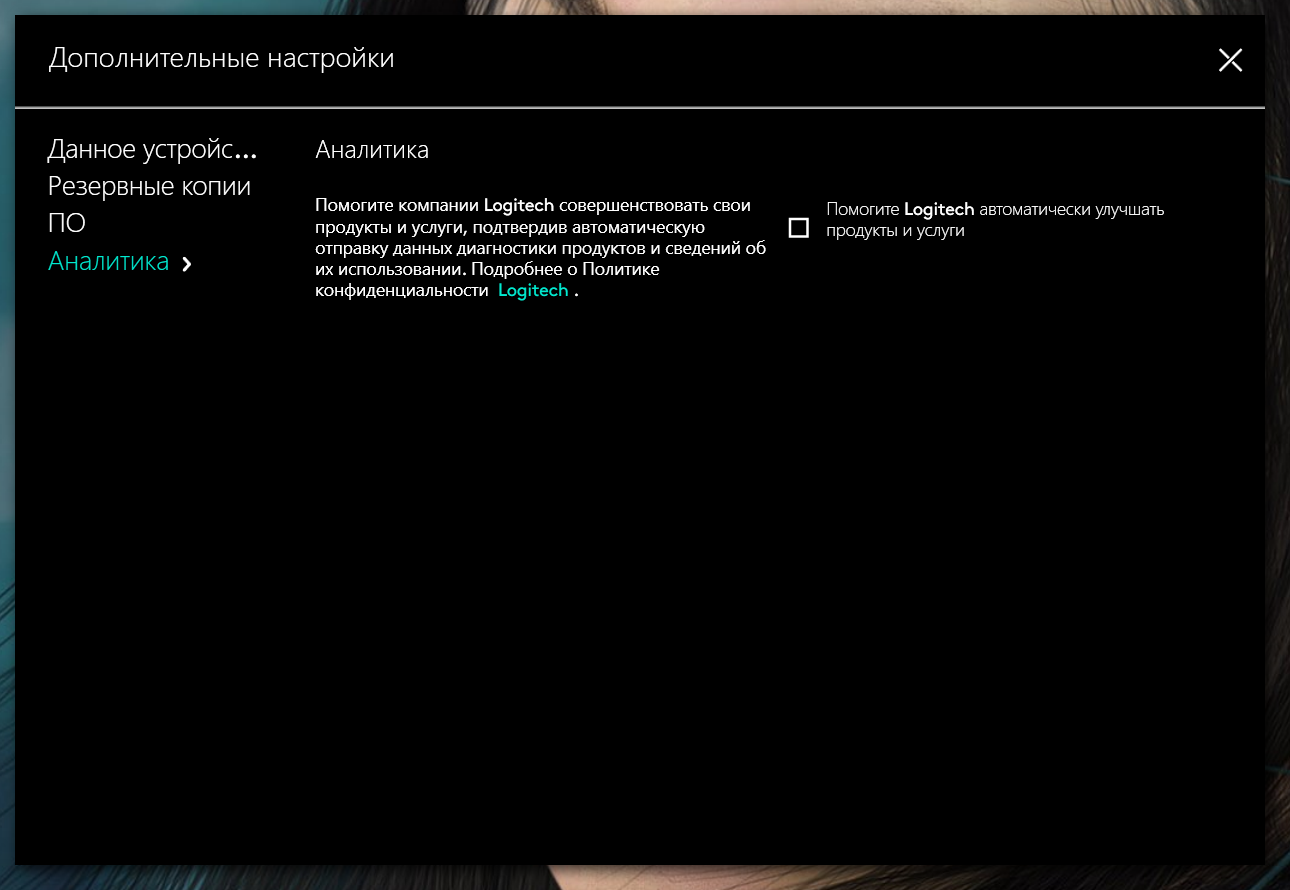Select Аналитика in the left sidebar
The width and height of the screenshot is (1290, 890).
[x=109, y=262]
